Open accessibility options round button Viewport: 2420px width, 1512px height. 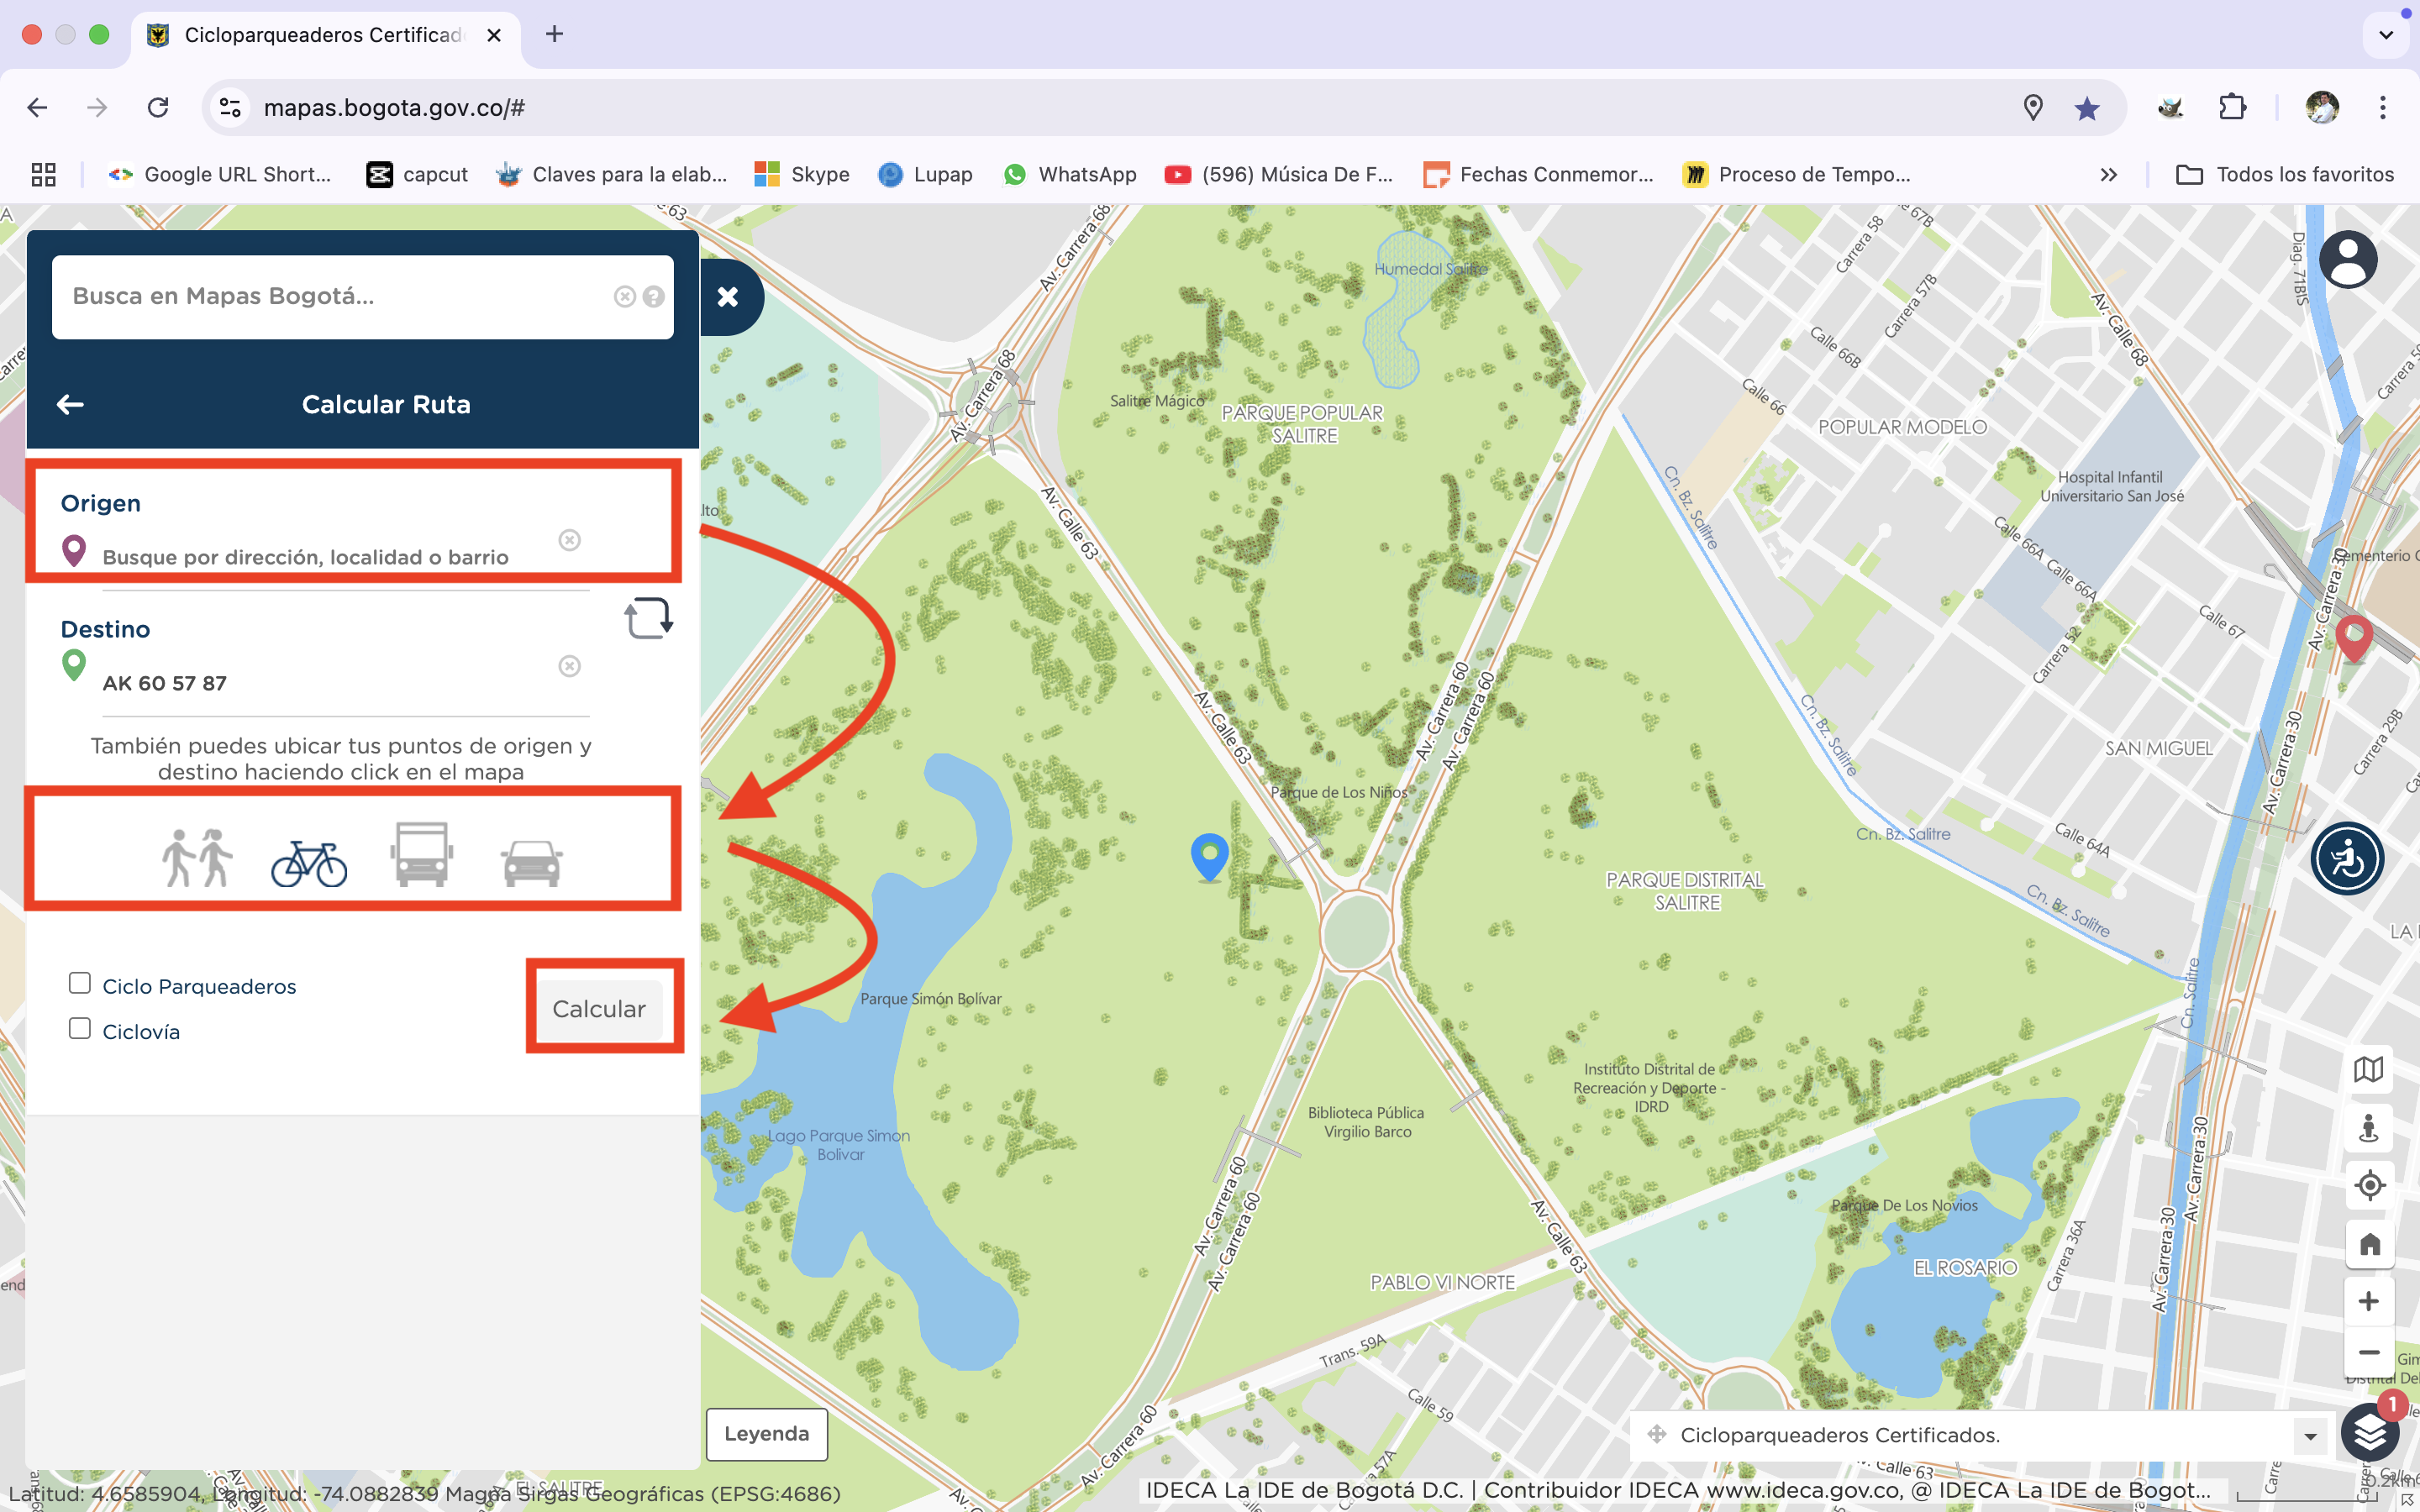2347,858
